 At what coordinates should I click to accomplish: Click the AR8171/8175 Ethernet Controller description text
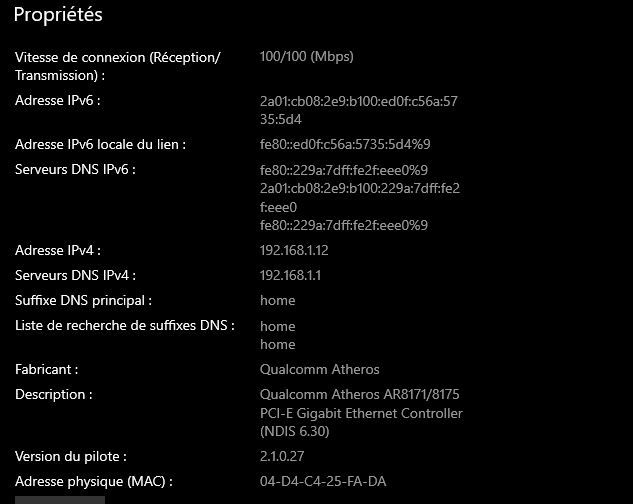click(361, 413)
